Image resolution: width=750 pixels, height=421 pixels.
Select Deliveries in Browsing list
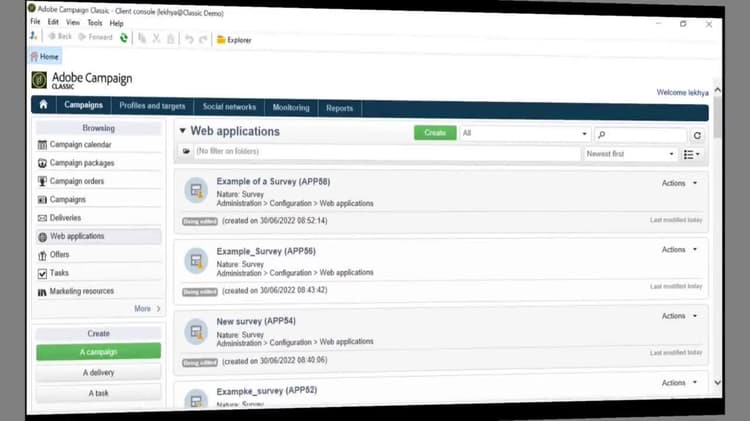[99, 218]
